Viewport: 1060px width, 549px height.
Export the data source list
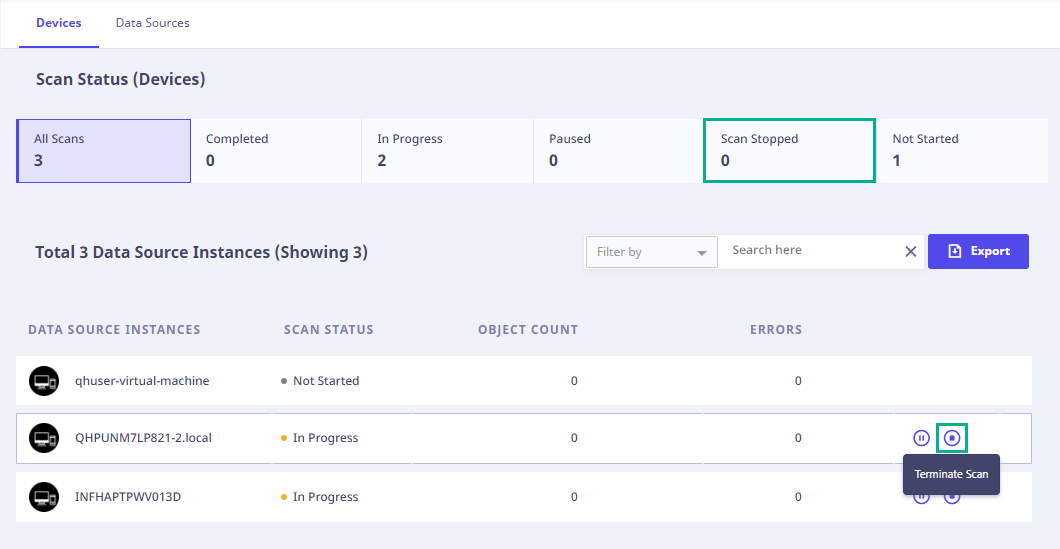(978, 252)
